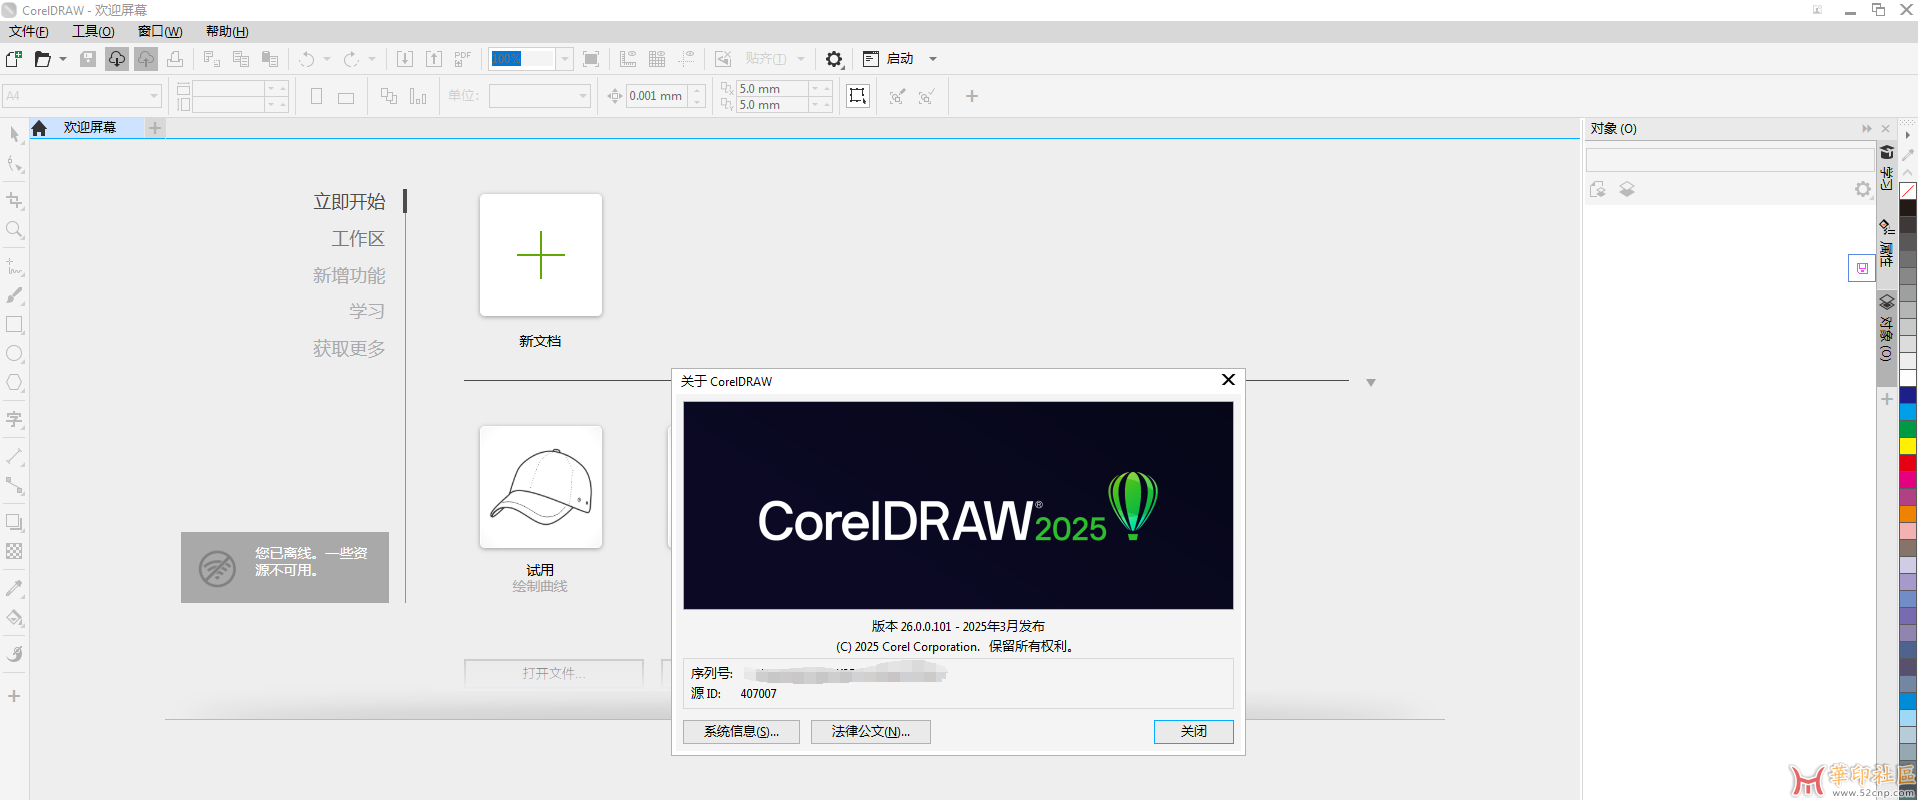Pick the no-color swatch at palette top

[x=1908, y=191]
